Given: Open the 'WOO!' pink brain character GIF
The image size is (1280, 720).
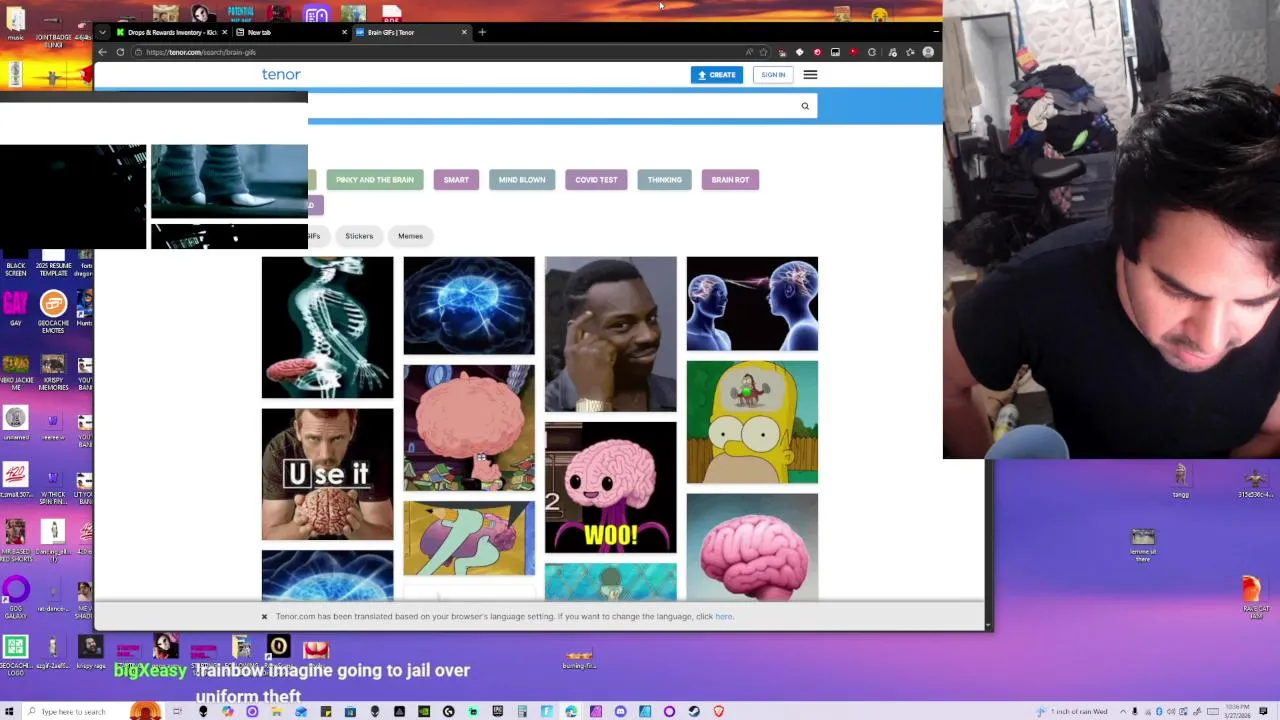Looking at the screenshot, I should [x=610, y=487].
